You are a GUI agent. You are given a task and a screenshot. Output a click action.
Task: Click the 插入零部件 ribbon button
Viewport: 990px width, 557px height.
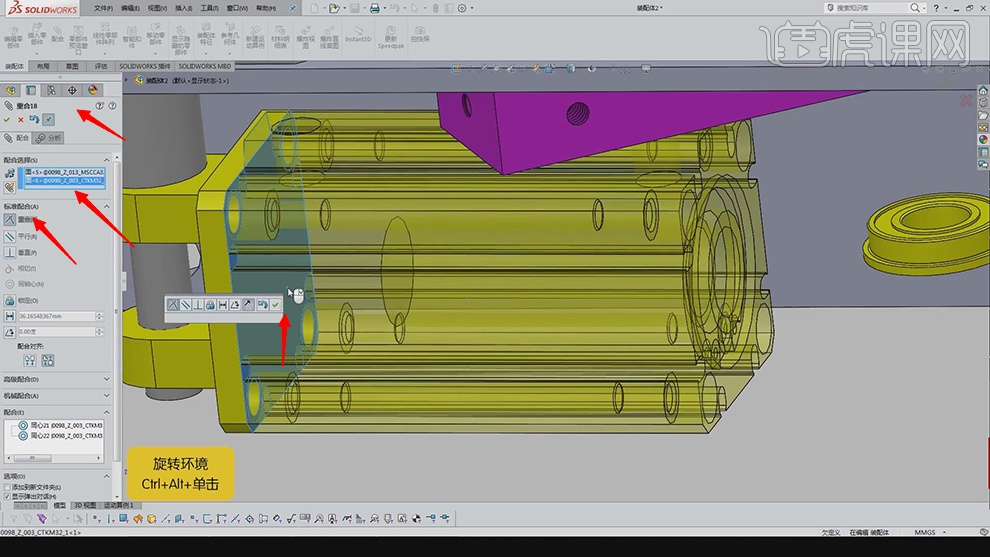(x=37, y=38)
